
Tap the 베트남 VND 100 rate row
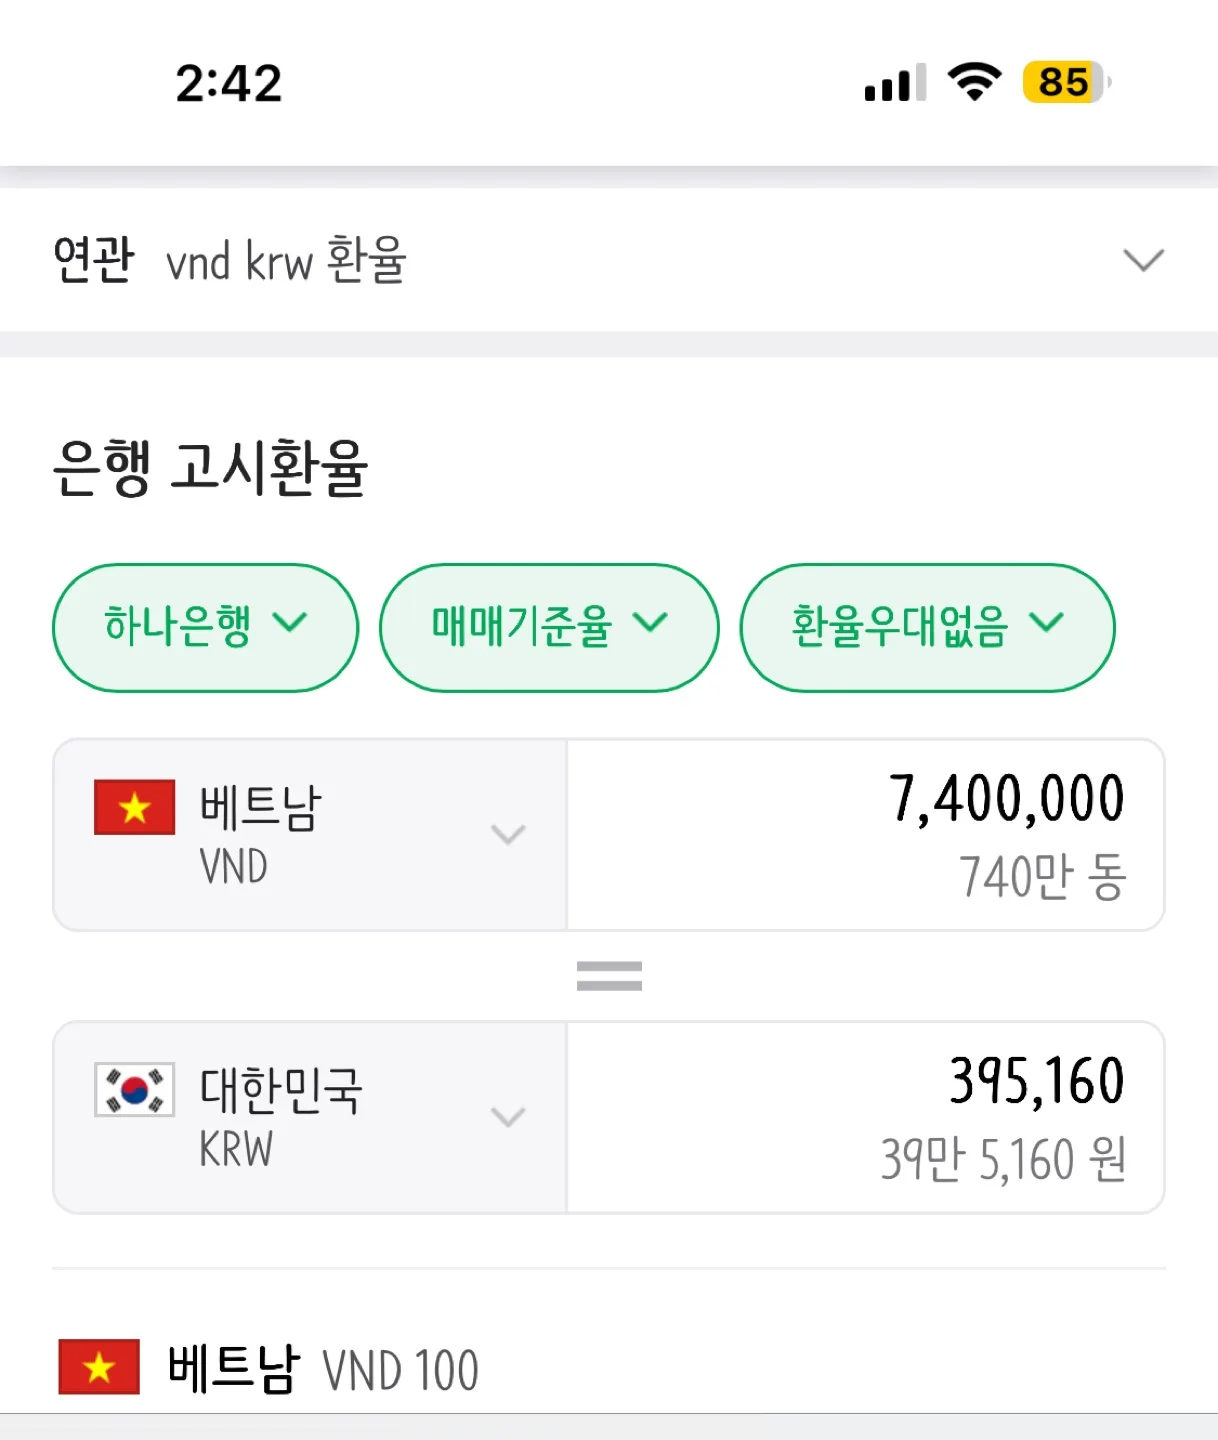click(609, 1368)
